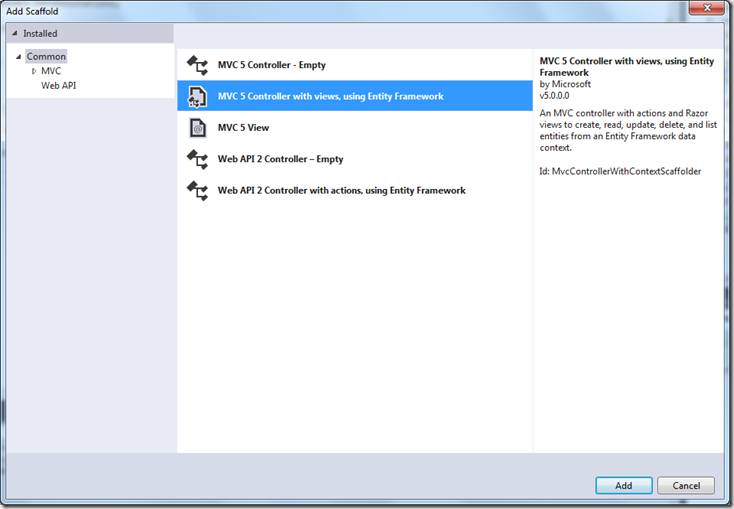Click the Web API 2 Controller – Empty icon

click(x=197, y=159)
